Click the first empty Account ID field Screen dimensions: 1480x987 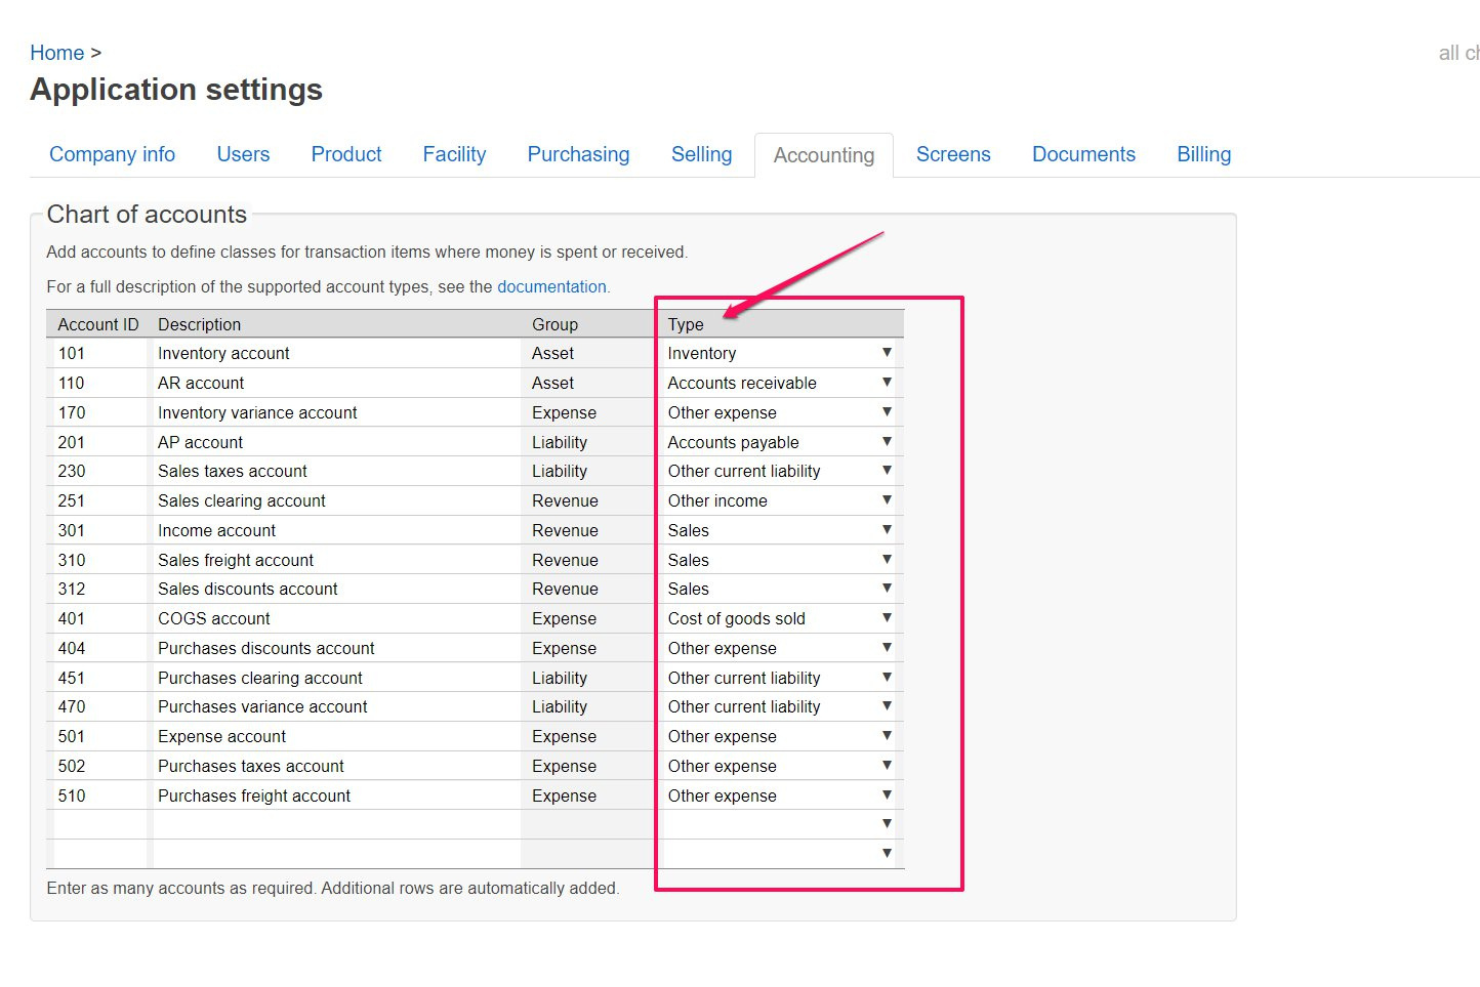click(x=98, y=825)
